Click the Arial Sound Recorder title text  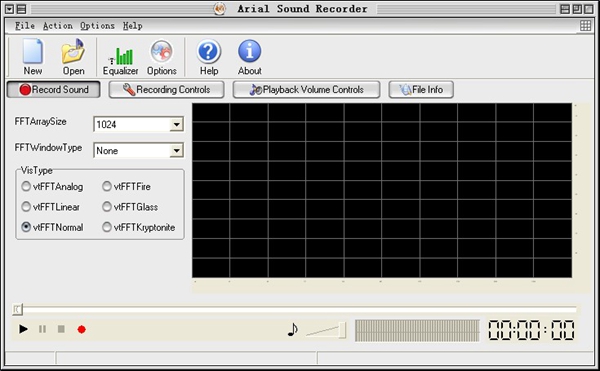point(302,9)
